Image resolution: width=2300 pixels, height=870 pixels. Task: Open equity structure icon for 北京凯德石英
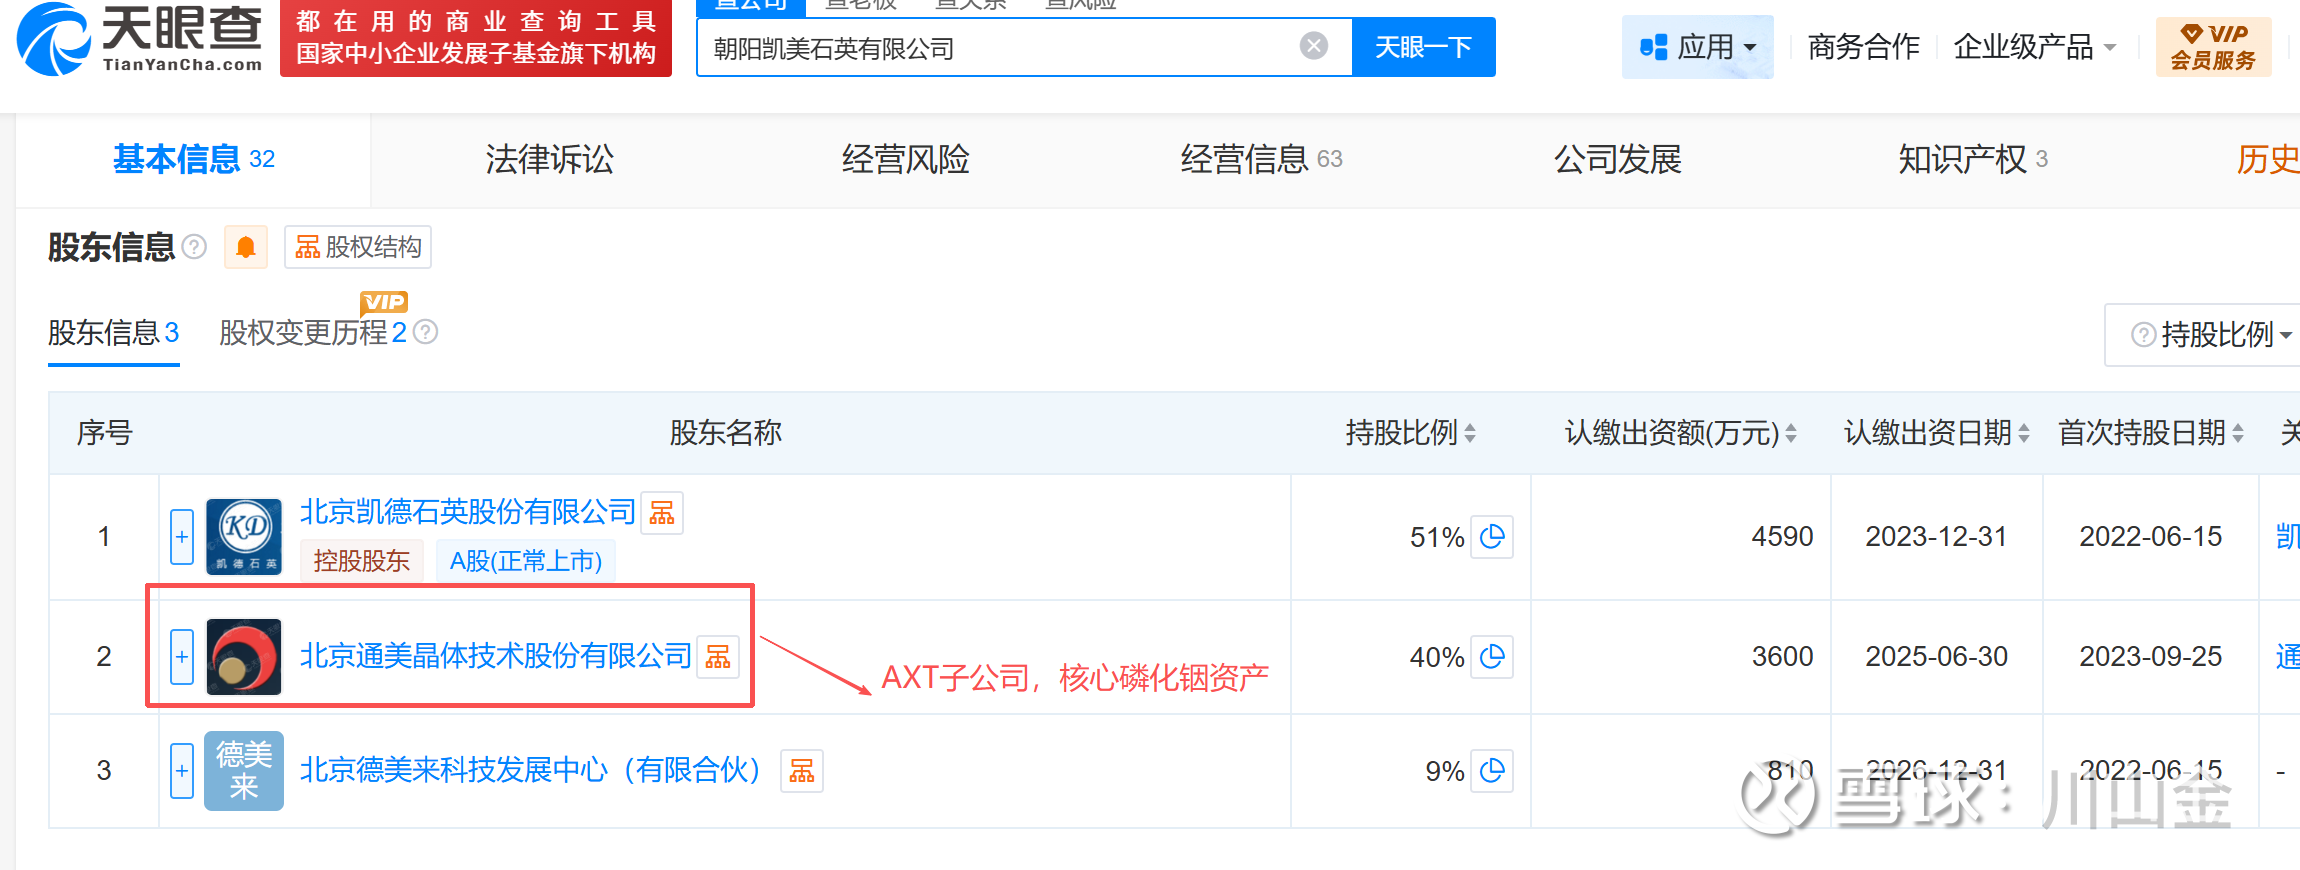[662, 513]
